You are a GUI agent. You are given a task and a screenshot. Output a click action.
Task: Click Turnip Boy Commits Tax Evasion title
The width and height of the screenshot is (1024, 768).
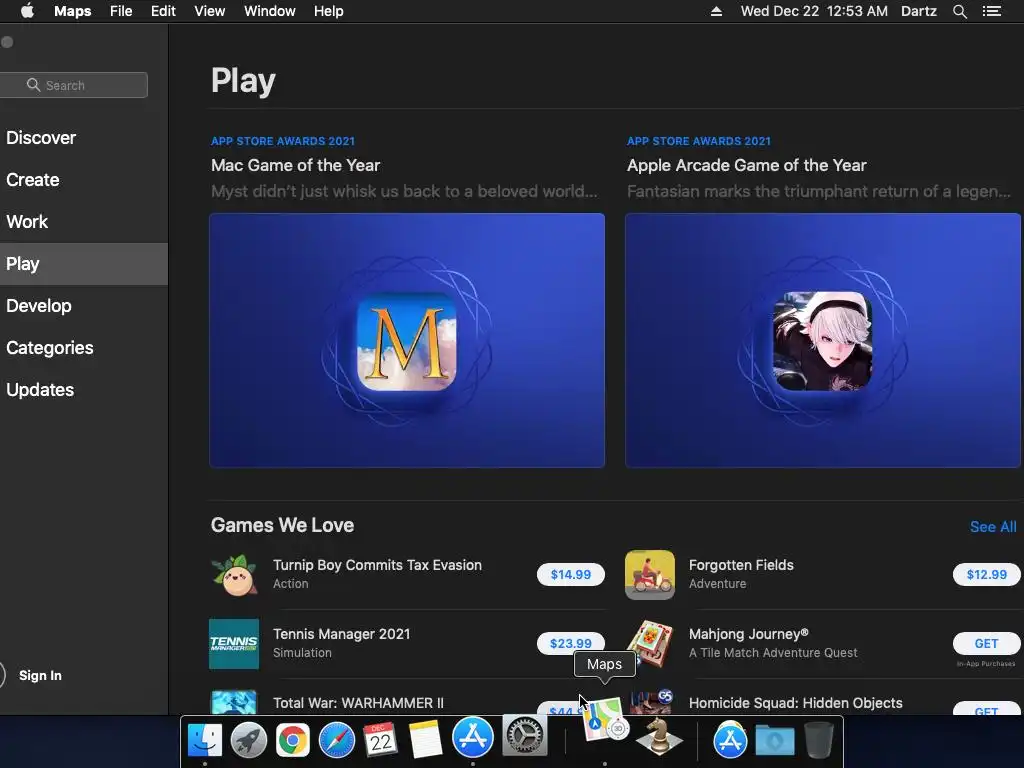click(377, 565)
